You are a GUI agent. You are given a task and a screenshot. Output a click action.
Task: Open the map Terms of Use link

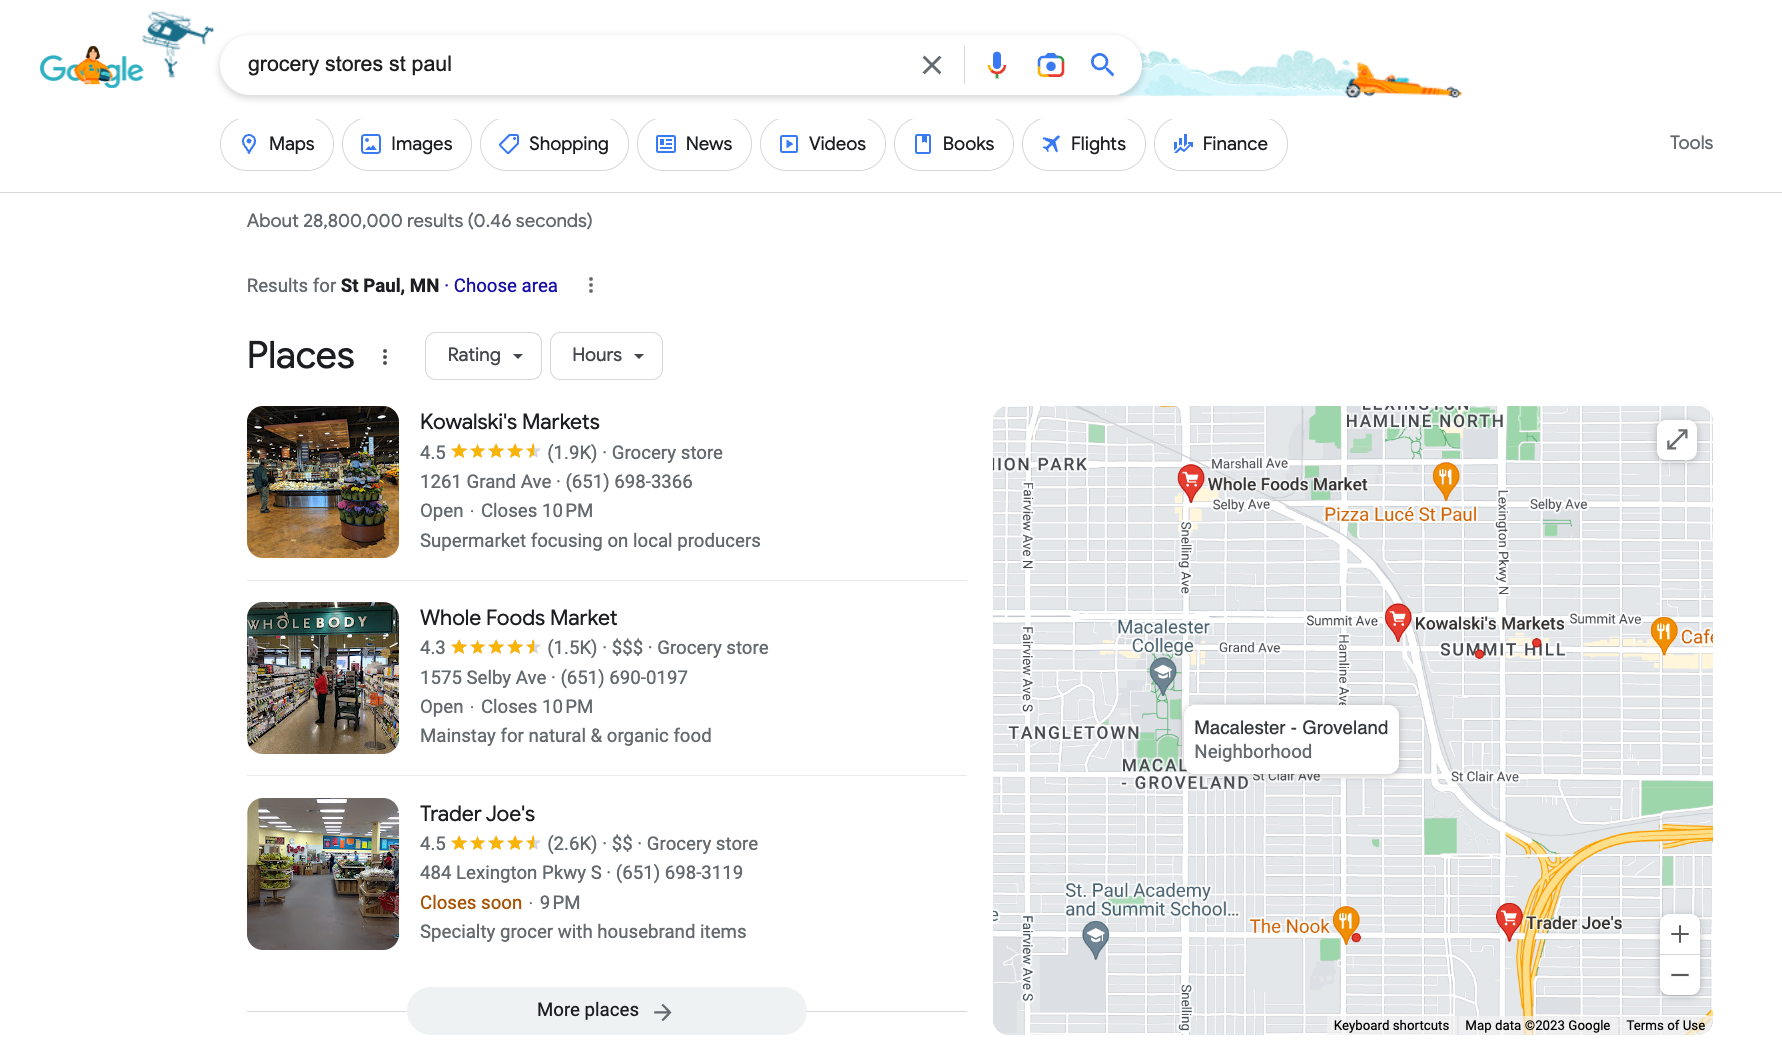tap(1666, 1025)
